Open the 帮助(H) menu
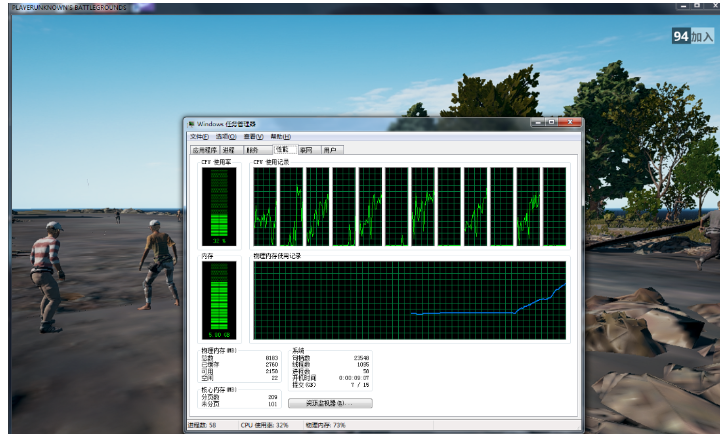Viewport: 720px width, 434px height. [x=281, y=137]
